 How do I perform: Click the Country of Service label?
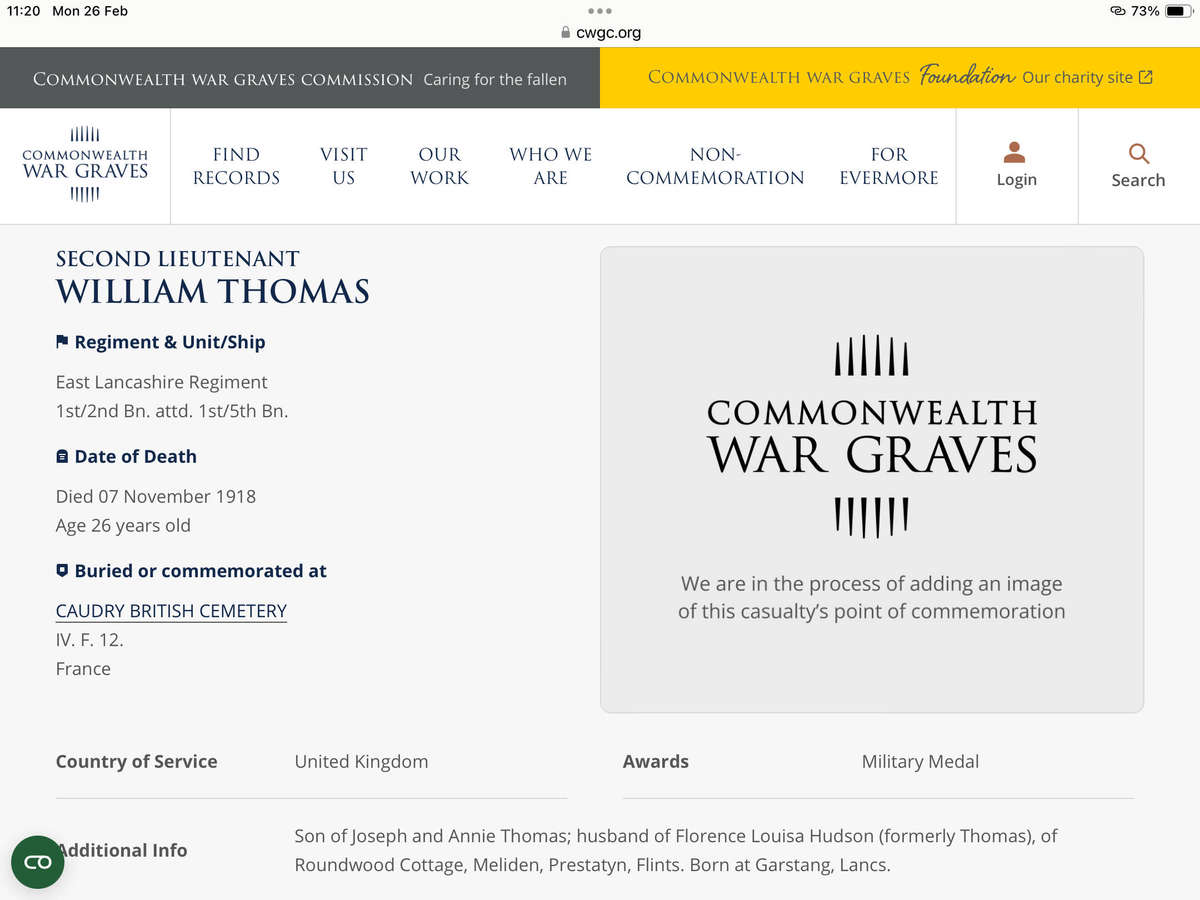coord(136,762)
